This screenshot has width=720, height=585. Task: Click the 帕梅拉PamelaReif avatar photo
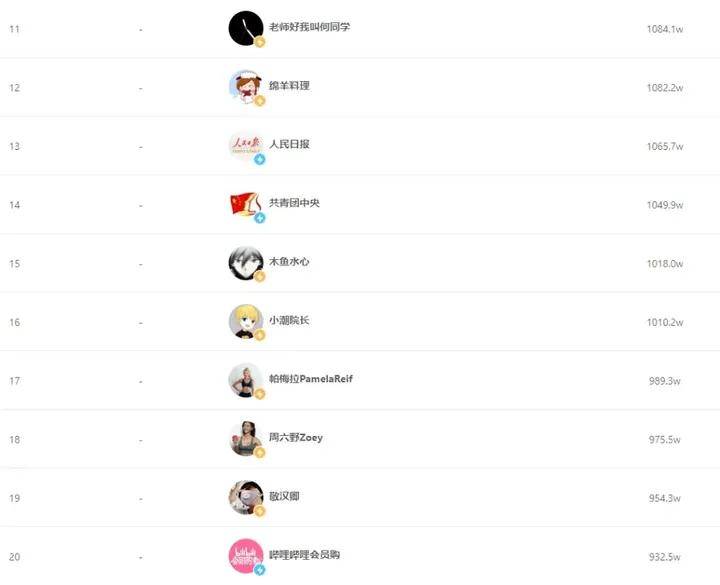coord(246,381)
